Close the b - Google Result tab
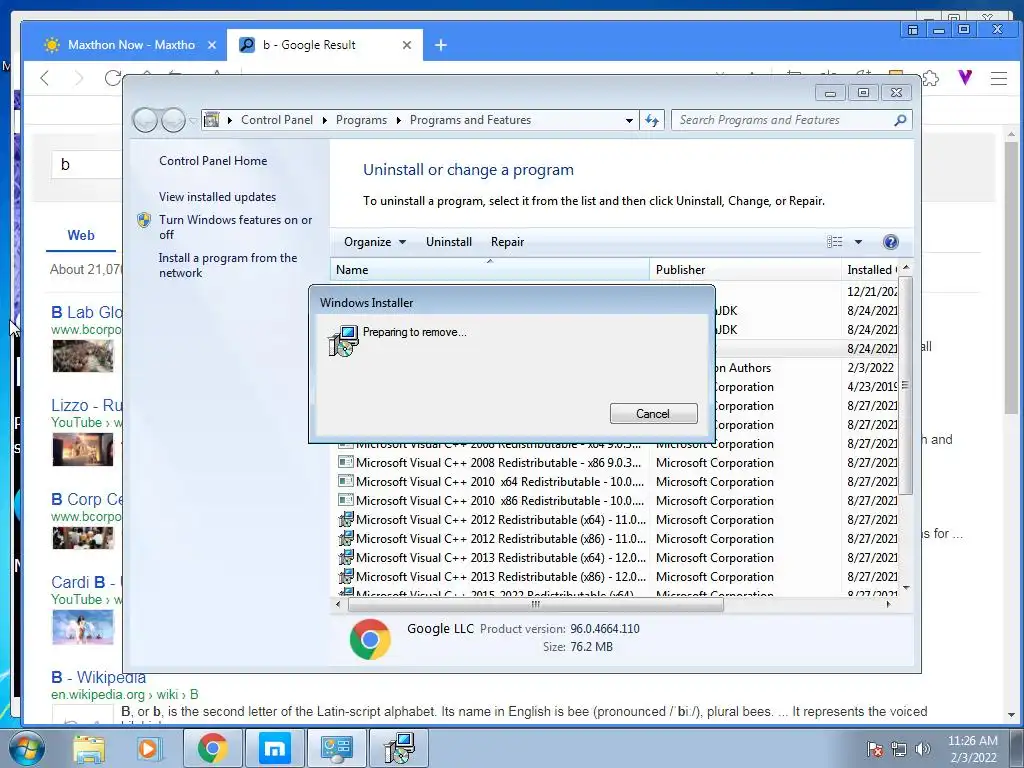 pos(407,45)
